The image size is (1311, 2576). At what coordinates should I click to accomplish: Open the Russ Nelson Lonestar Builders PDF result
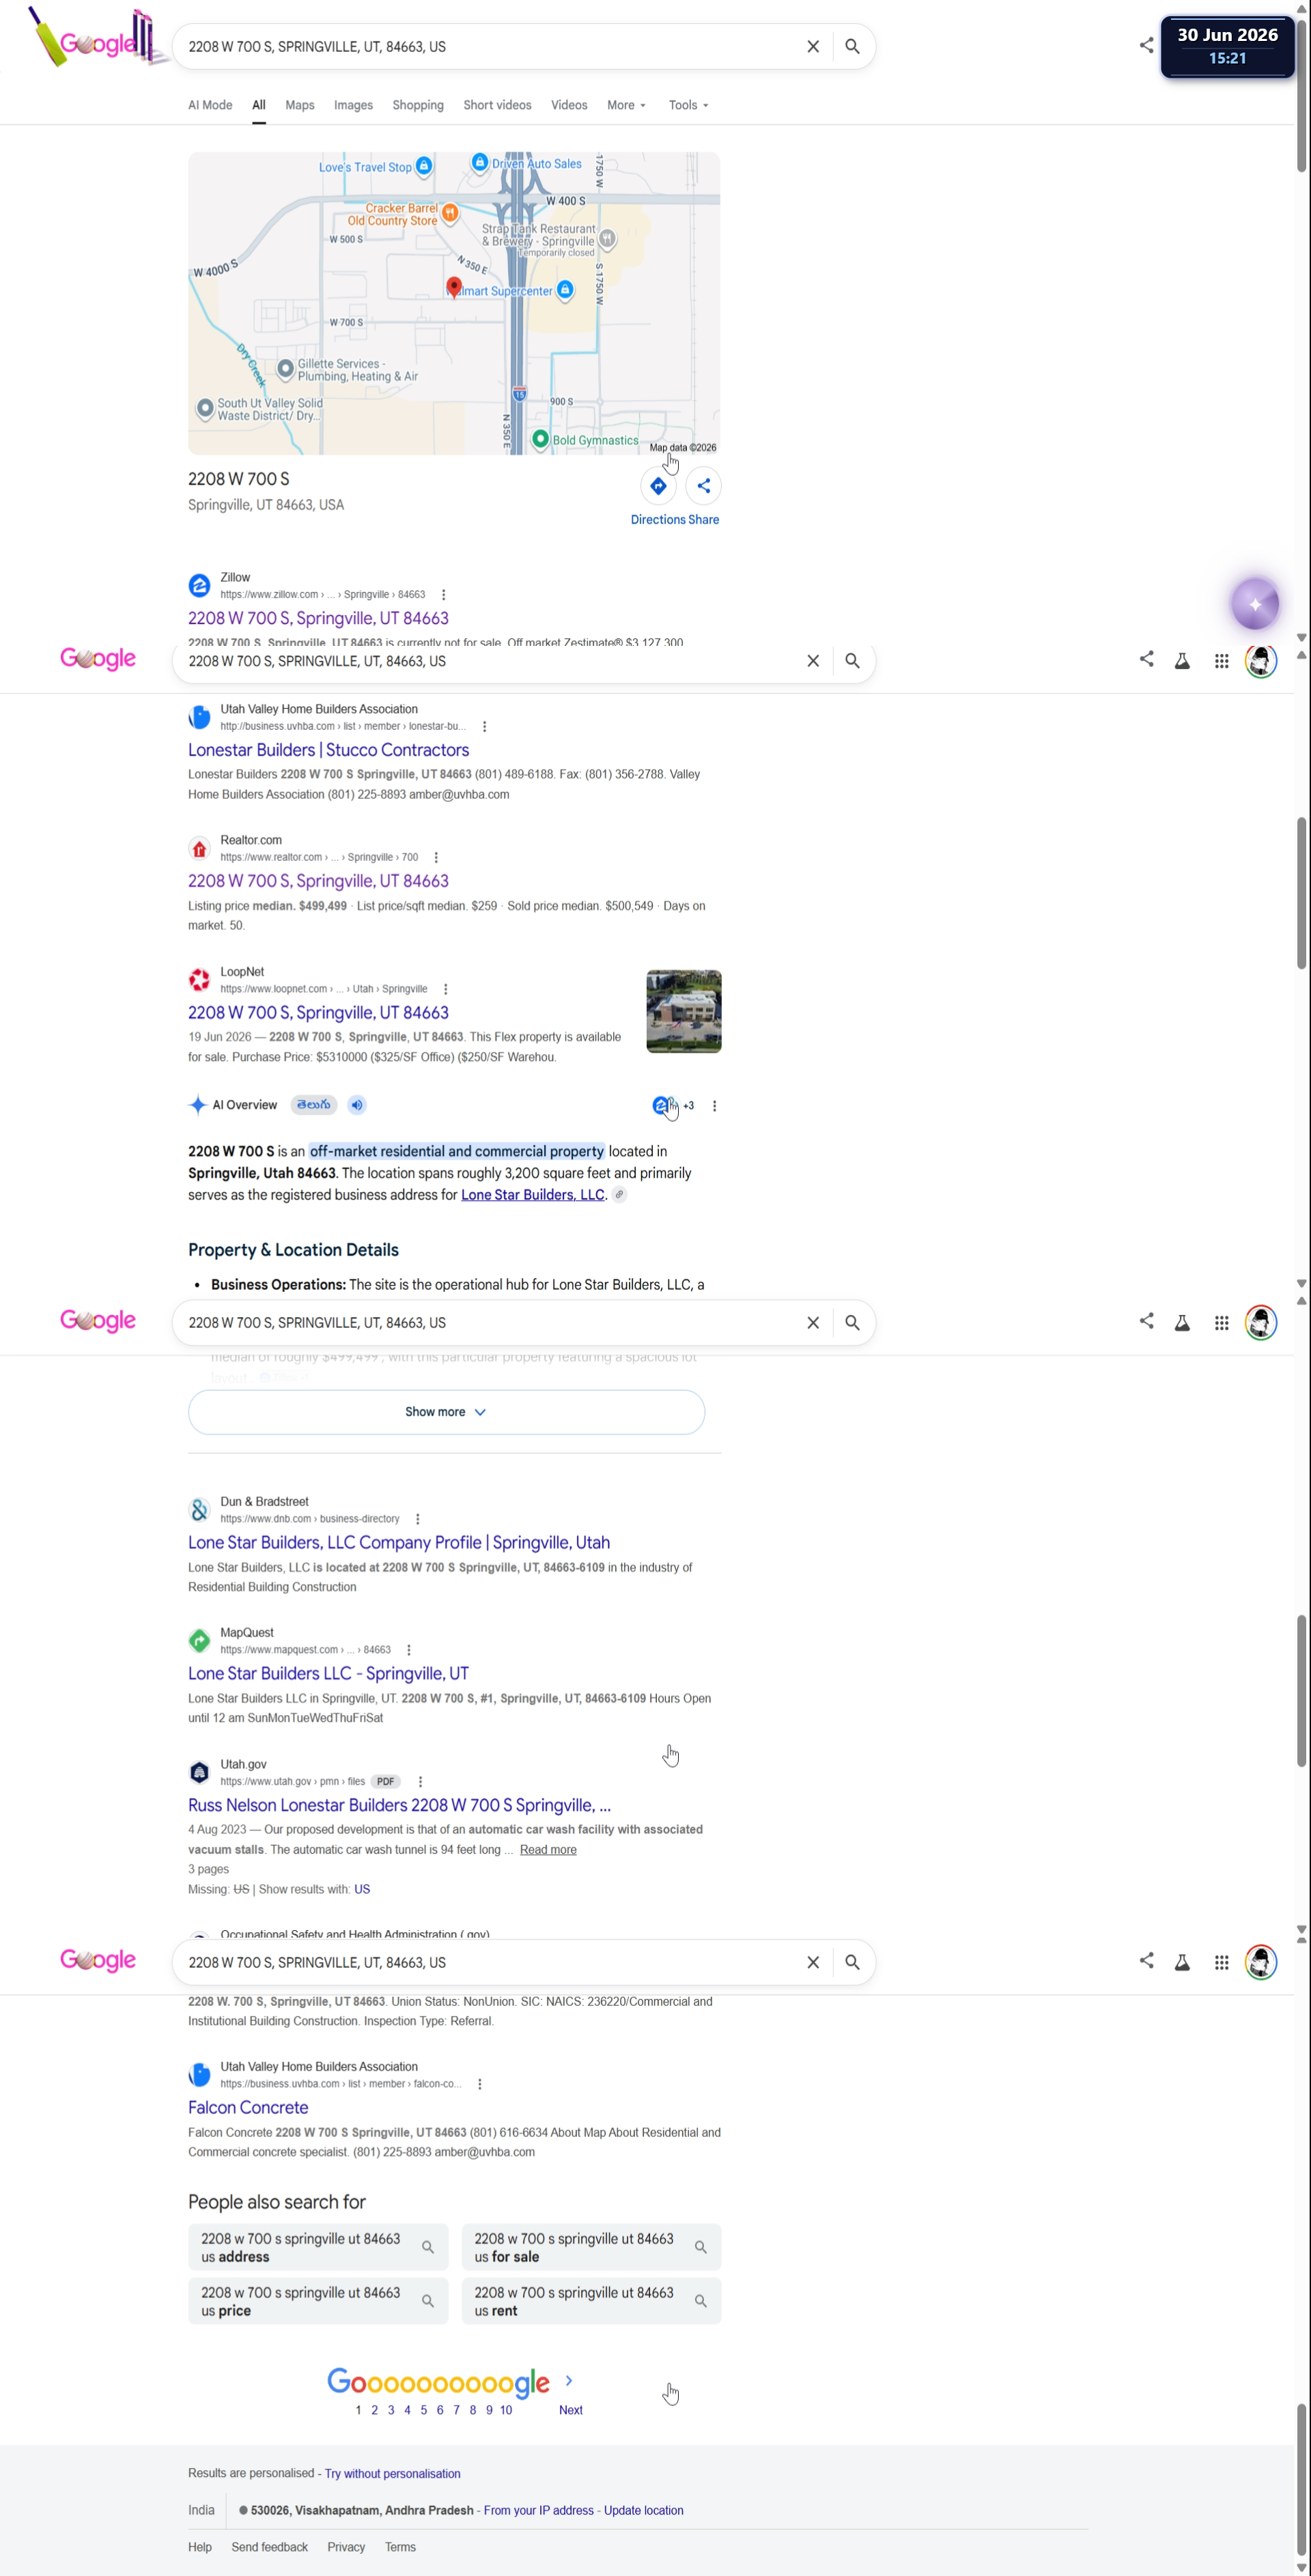tap(399, 1806)
